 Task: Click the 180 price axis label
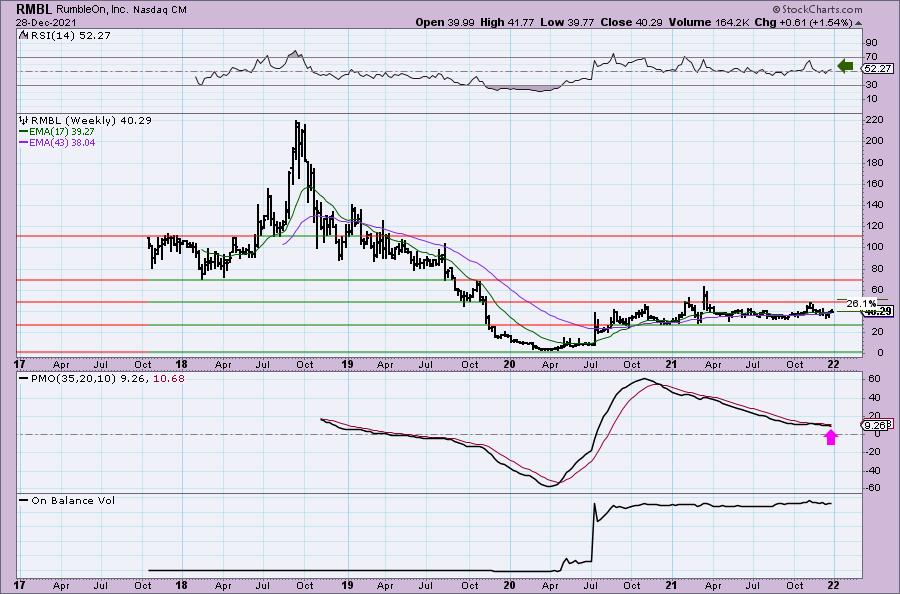pos(875,162)
